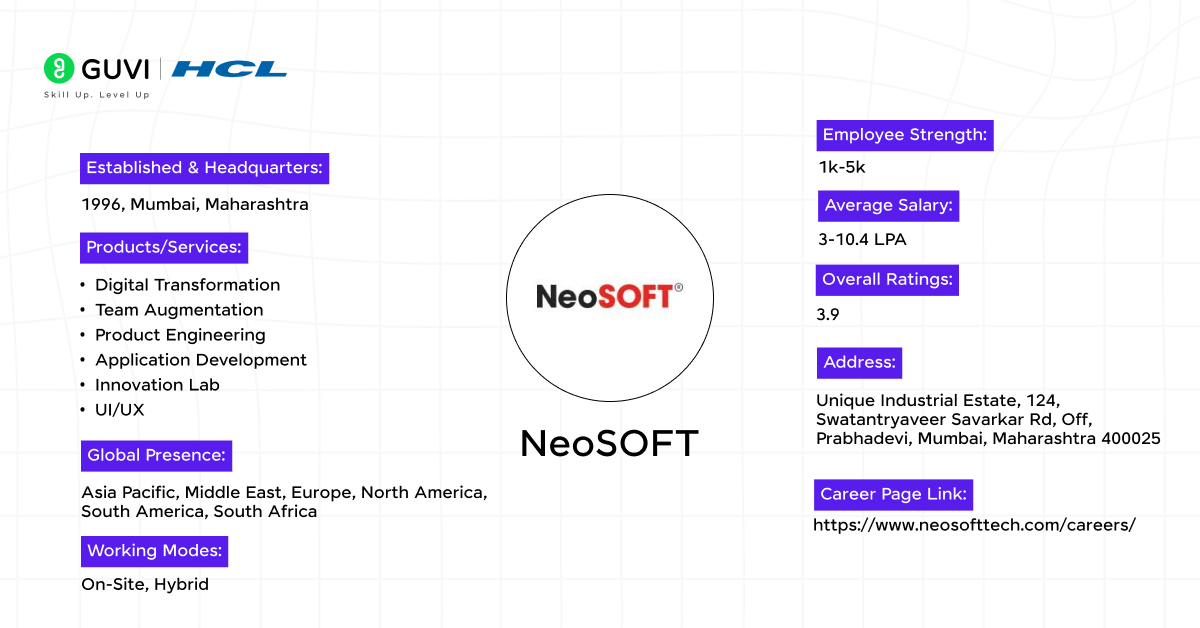Collapse the Address section
This screenshot has width=1200, height=628.
point(859,362)
